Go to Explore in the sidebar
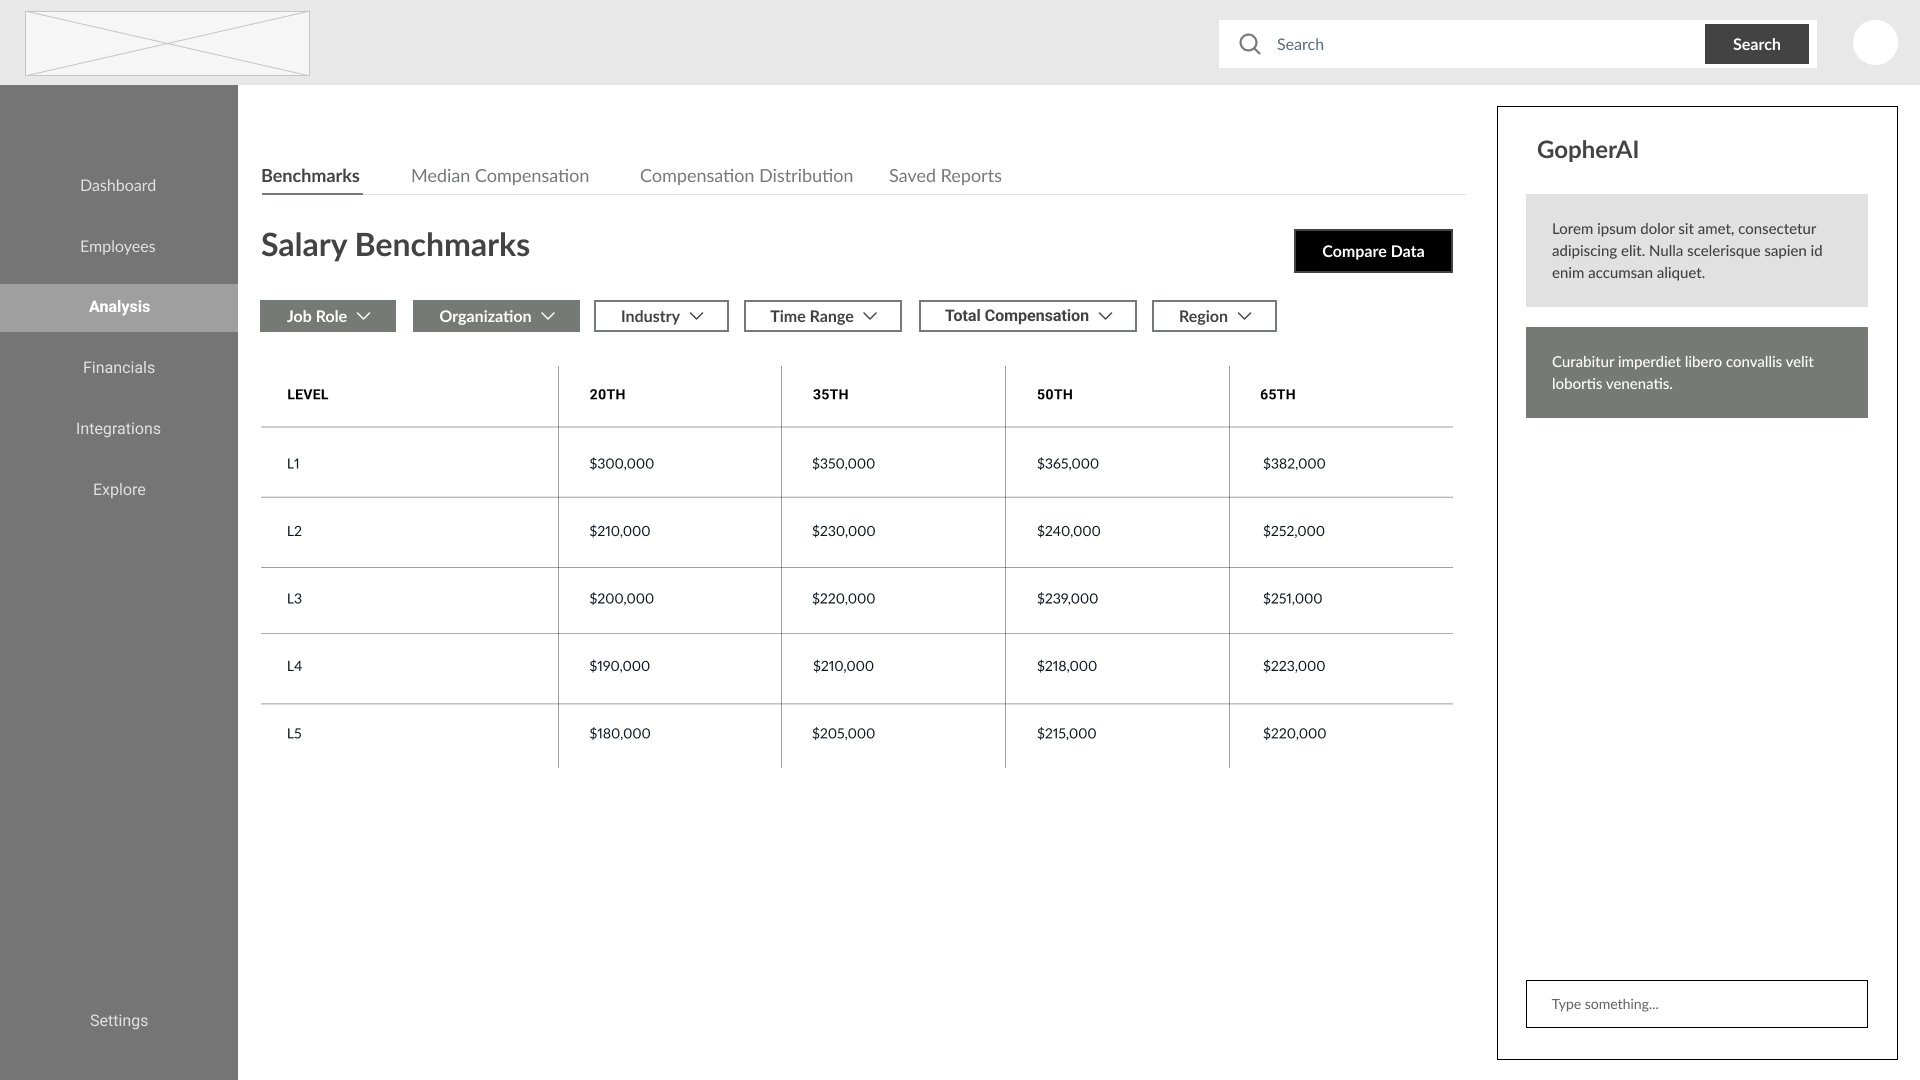 pos(119,489)
